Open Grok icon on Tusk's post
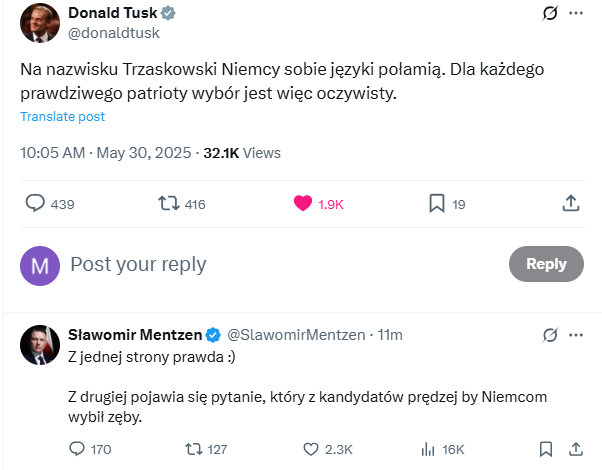 tap(548, 14)
